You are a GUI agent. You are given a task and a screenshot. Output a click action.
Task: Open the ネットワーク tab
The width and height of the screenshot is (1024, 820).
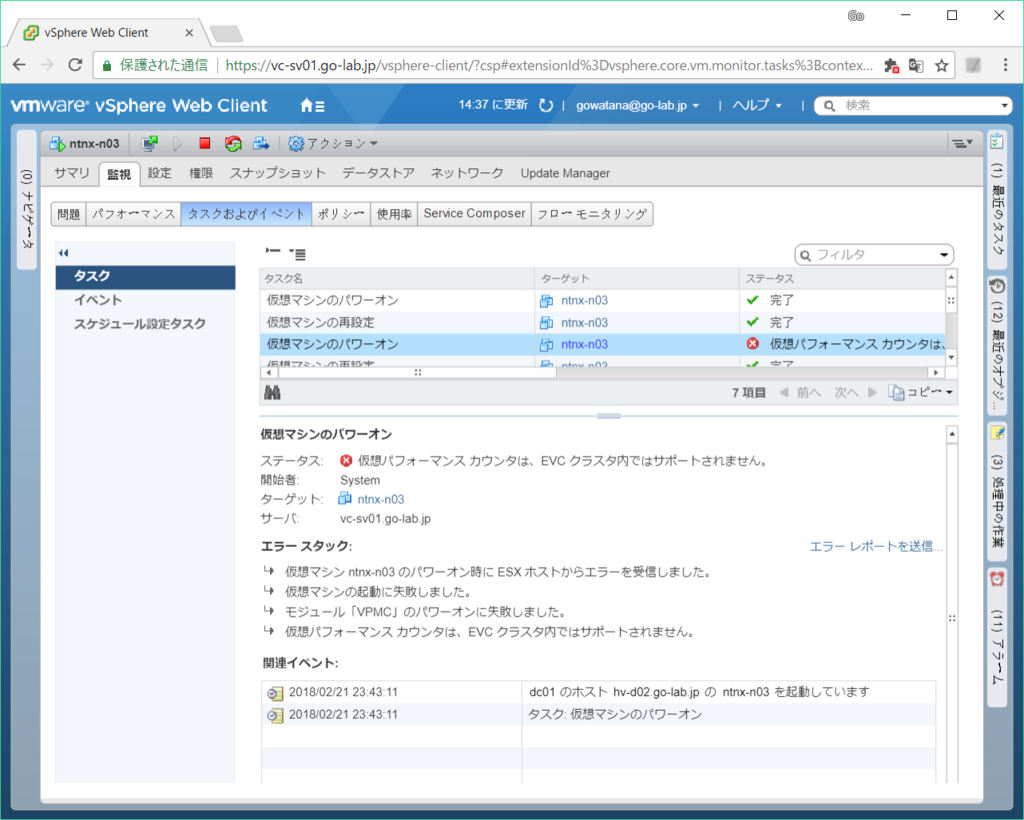tap(467, 173)
